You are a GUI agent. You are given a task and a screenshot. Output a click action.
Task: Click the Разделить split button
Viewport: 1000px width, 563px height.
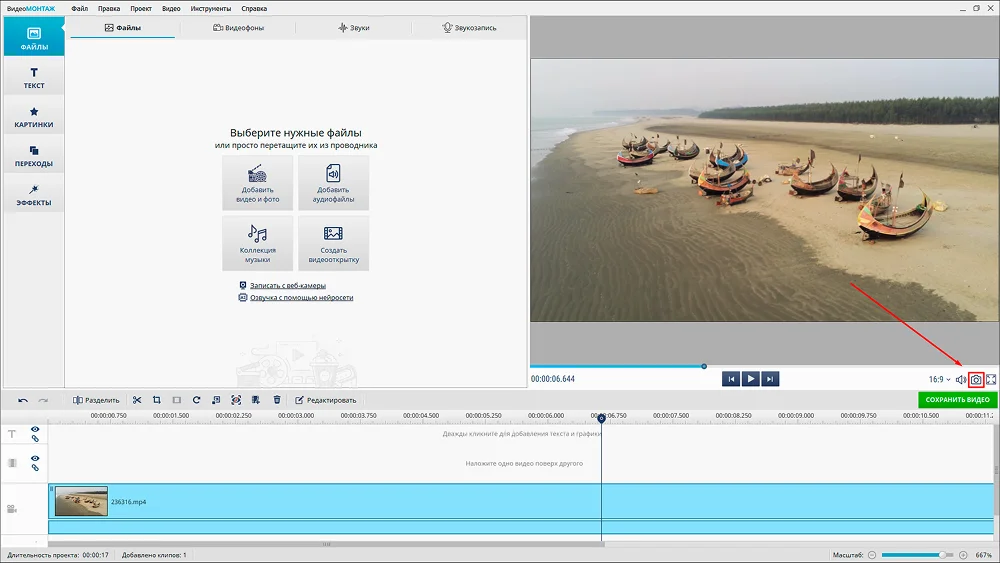click(96, 400)
